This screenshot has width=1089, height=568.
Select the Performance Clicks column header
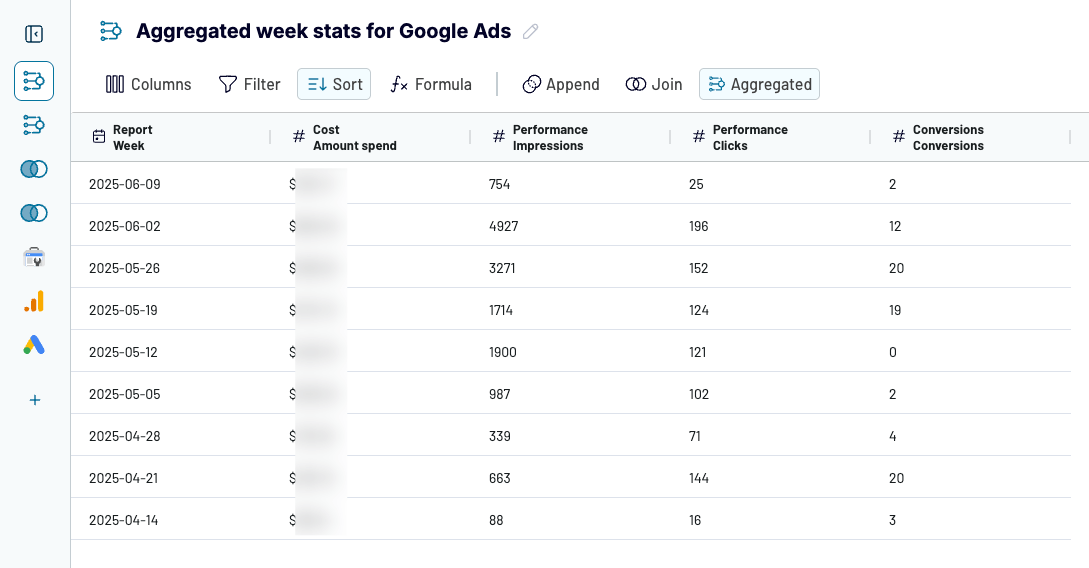tap(750, 138)
